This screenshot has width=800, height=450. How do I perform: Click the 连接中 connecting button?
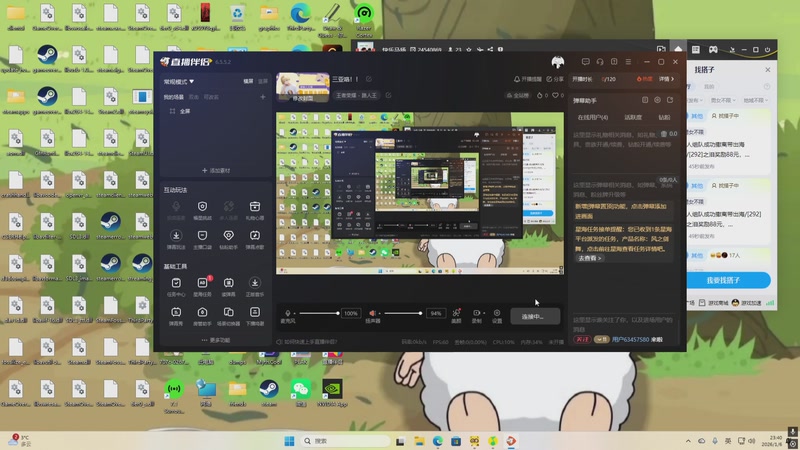535,317
